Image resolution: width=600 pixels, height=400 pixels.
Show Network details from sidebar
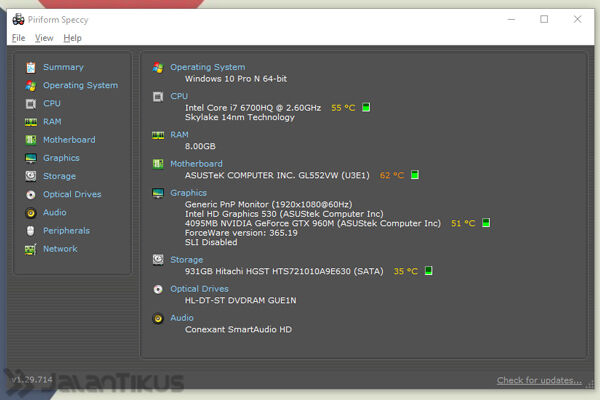(x=60, y=249)
